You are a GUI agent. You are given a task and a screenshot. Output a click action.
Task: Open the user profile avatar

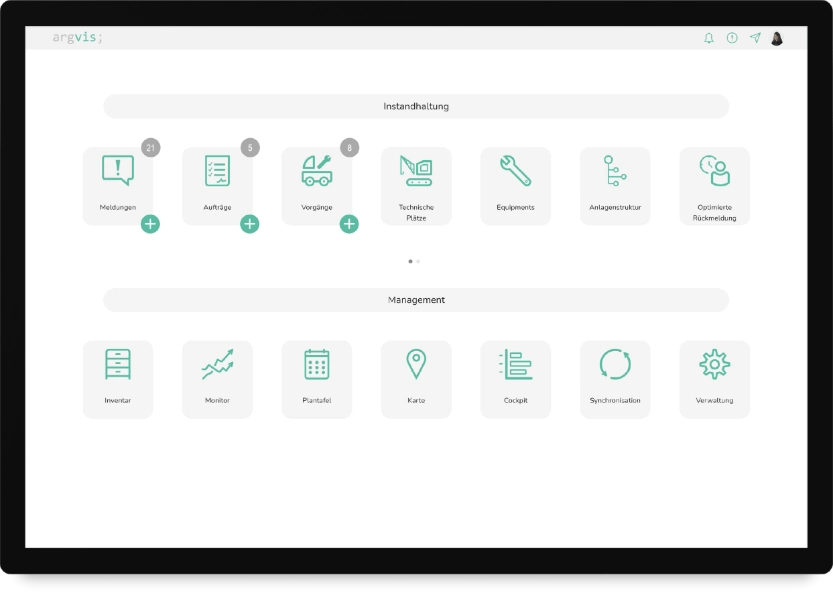(777, 38)
